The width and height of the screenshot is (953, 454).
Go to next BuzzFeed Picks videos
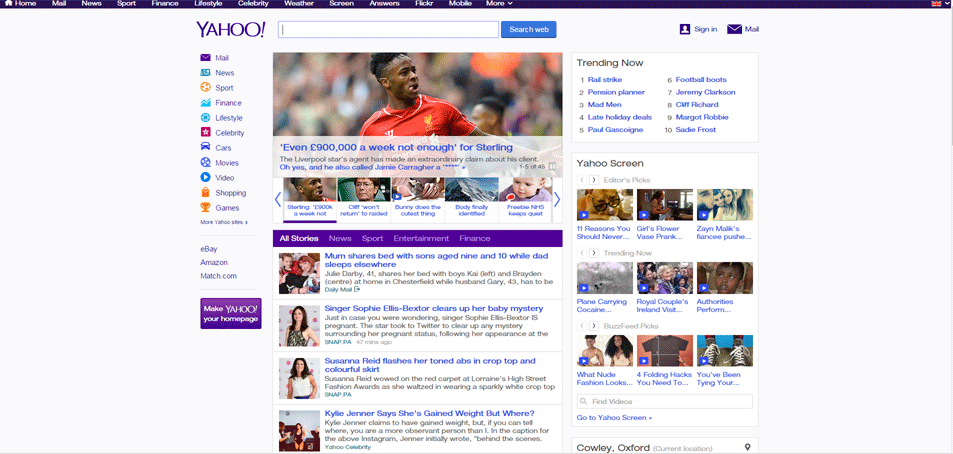tap(594, 326)
